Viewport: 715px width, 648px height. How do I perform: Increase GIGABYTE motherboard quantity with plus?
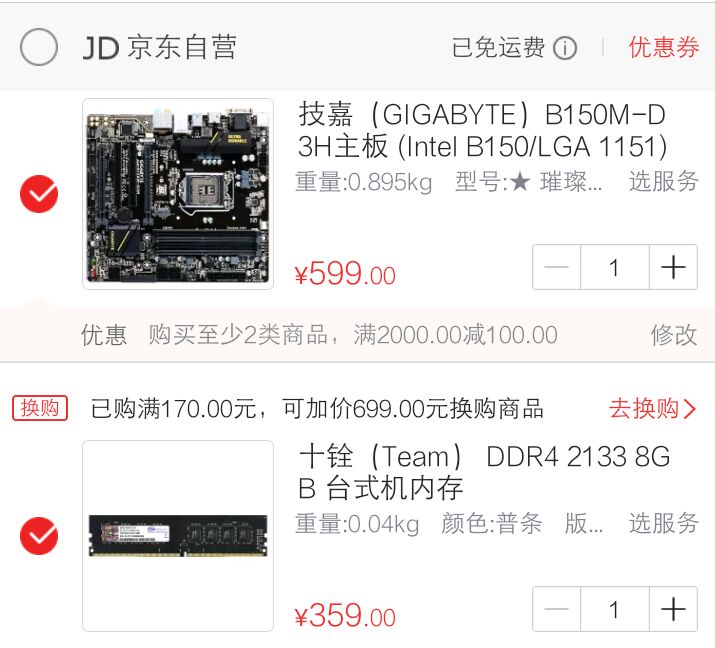coord(674,267)
